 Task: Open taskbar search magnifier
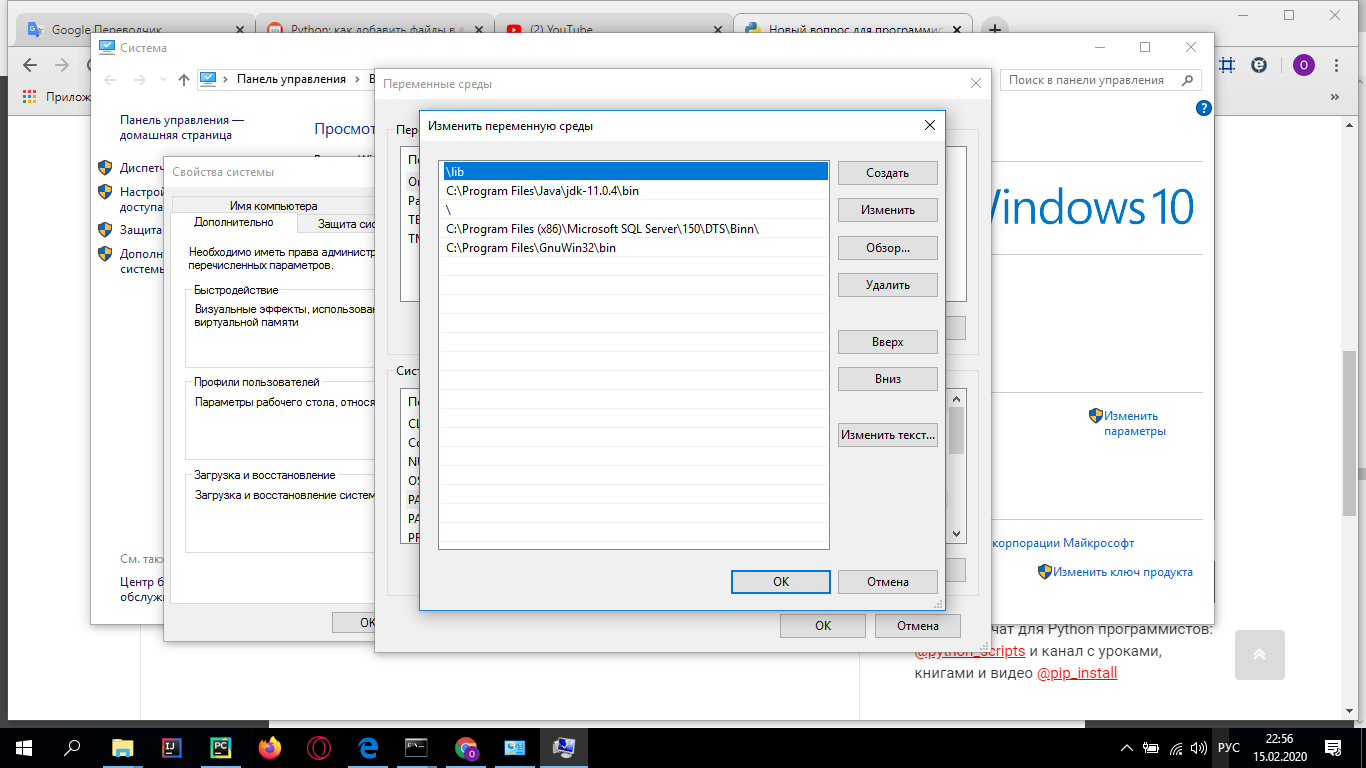coord(72,747)
